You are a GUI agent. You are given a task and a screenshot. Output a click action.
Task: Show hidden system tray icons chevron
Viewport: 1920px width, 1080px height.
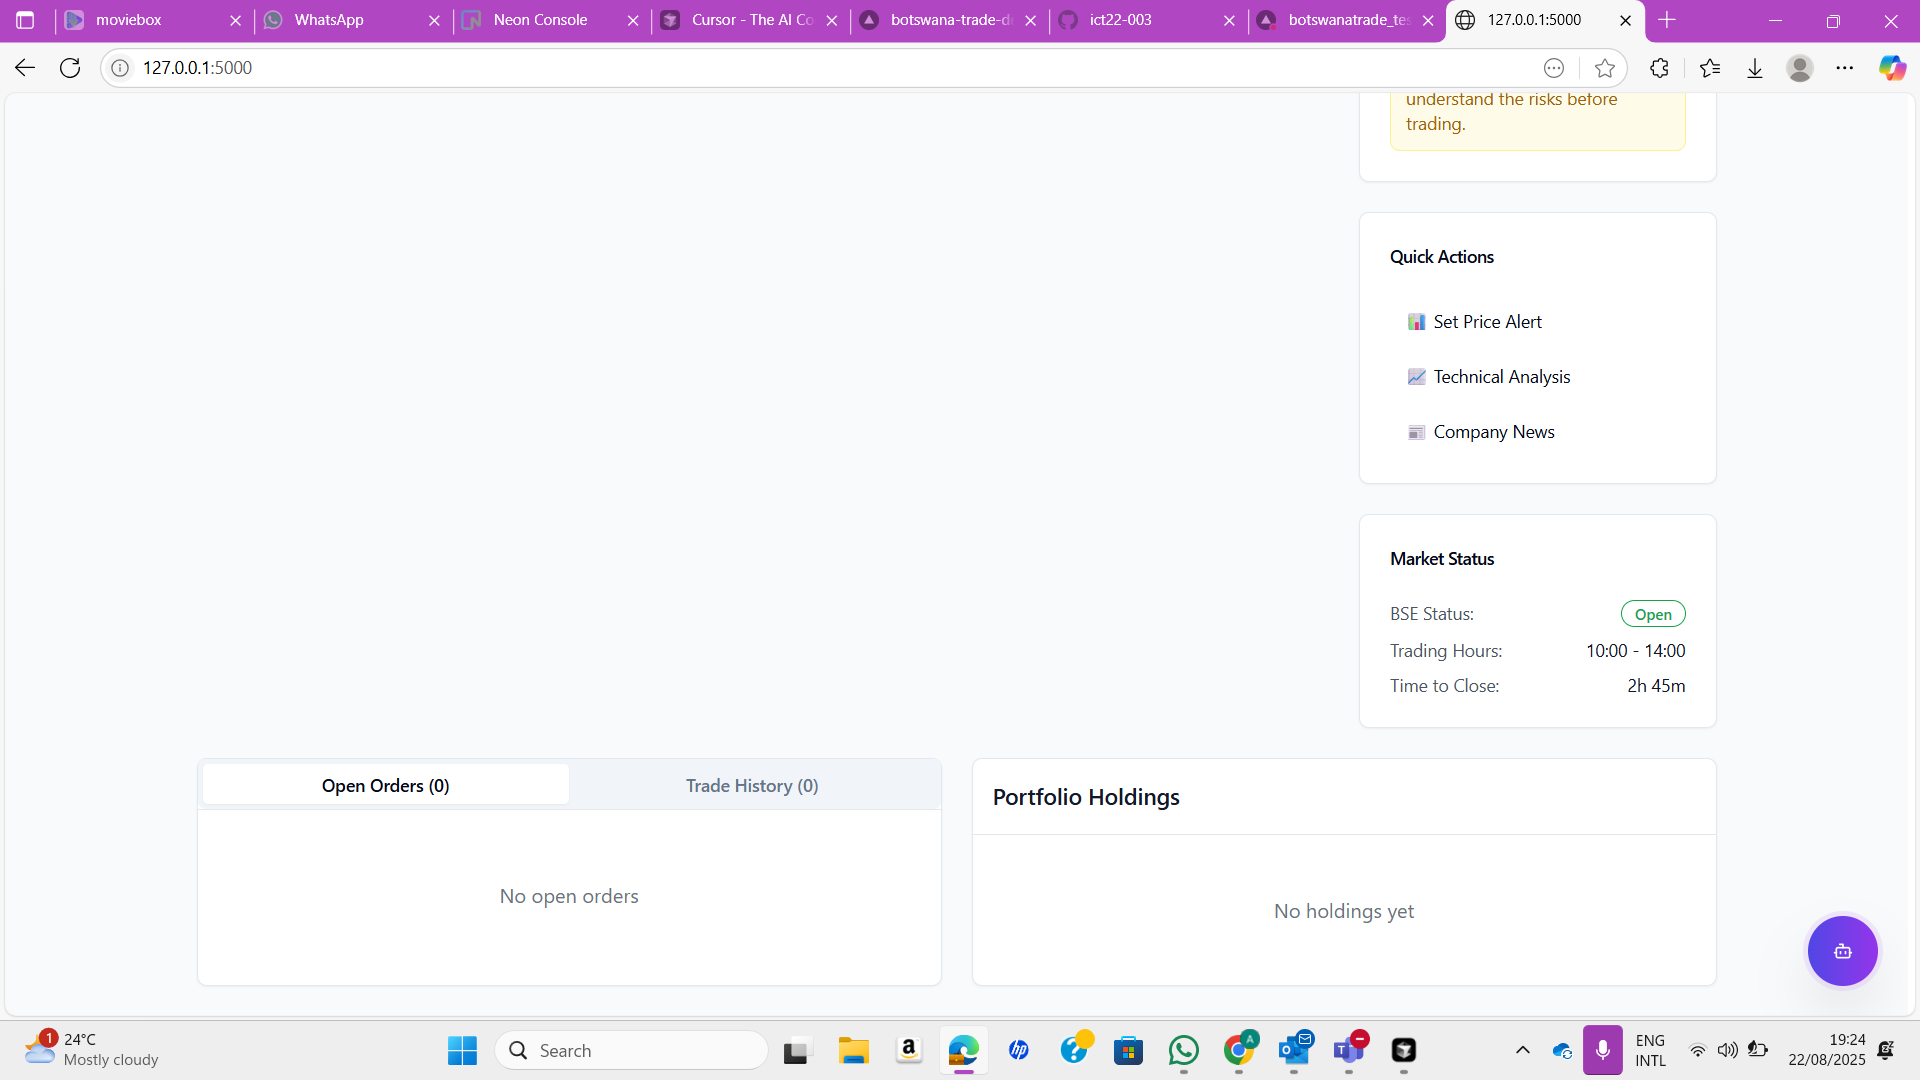(1523, 1050)
